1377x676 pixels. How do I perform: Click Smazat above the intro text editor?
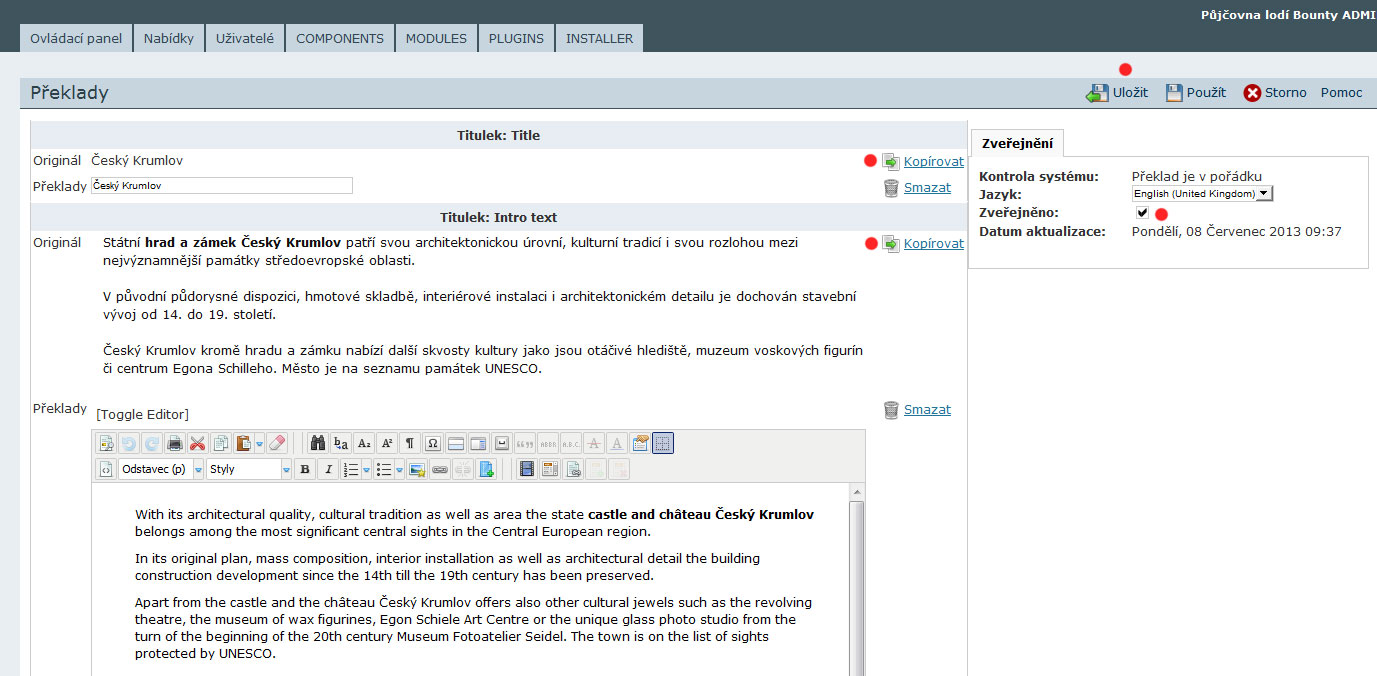point(927,409)
